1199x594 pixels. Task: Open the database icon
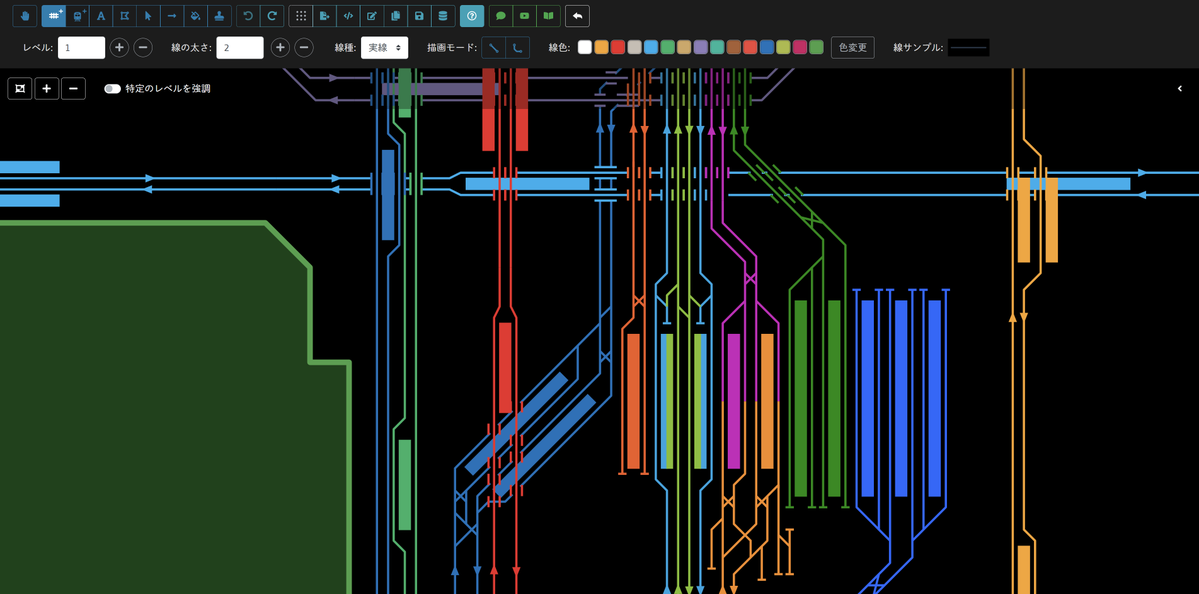[x=443, y=16]
